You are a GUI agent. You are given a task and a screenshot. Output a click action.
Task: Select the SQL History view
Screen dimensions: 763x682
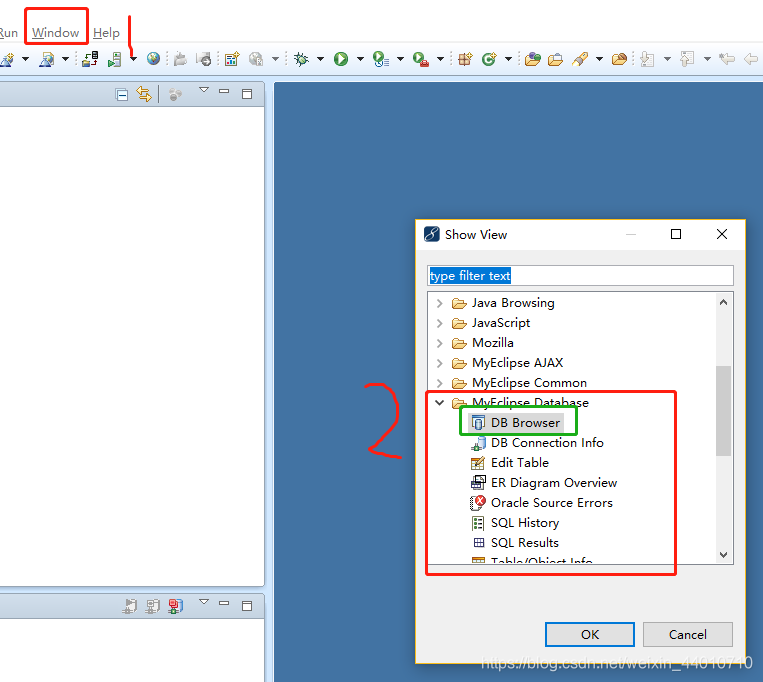click(x=515, y=522)
